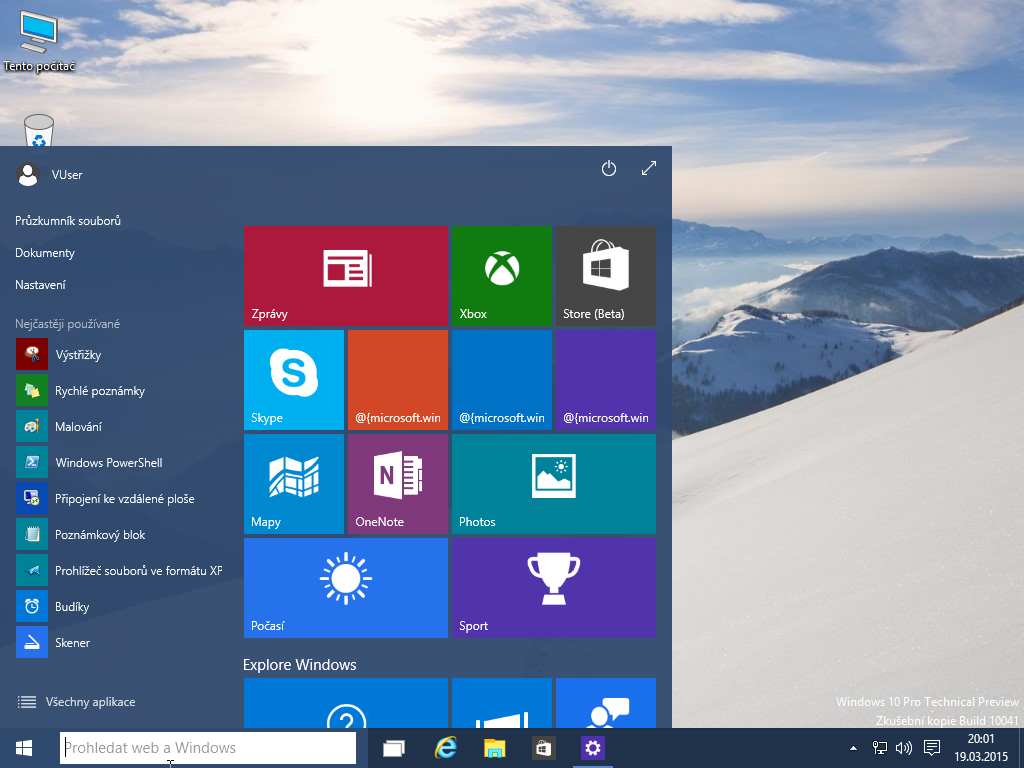Open the people chat tile under Explore Windows
The image size is (1024, 768).
coord(605,703)
